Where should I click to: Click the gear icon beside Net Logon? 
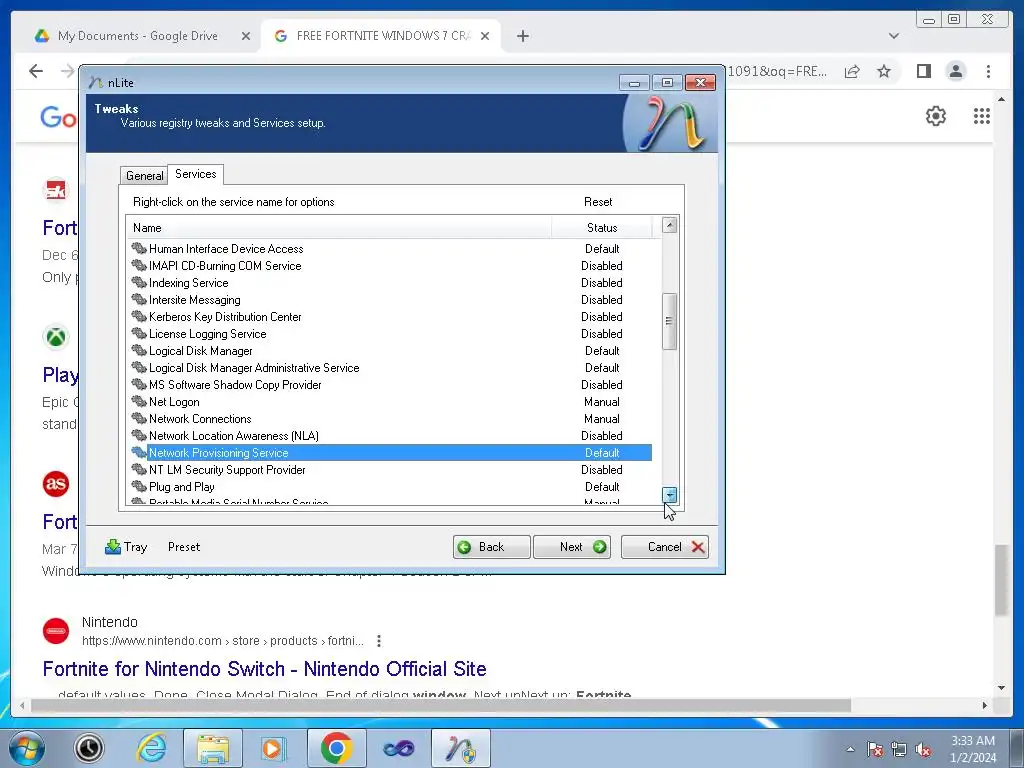[x=138, y=402]
